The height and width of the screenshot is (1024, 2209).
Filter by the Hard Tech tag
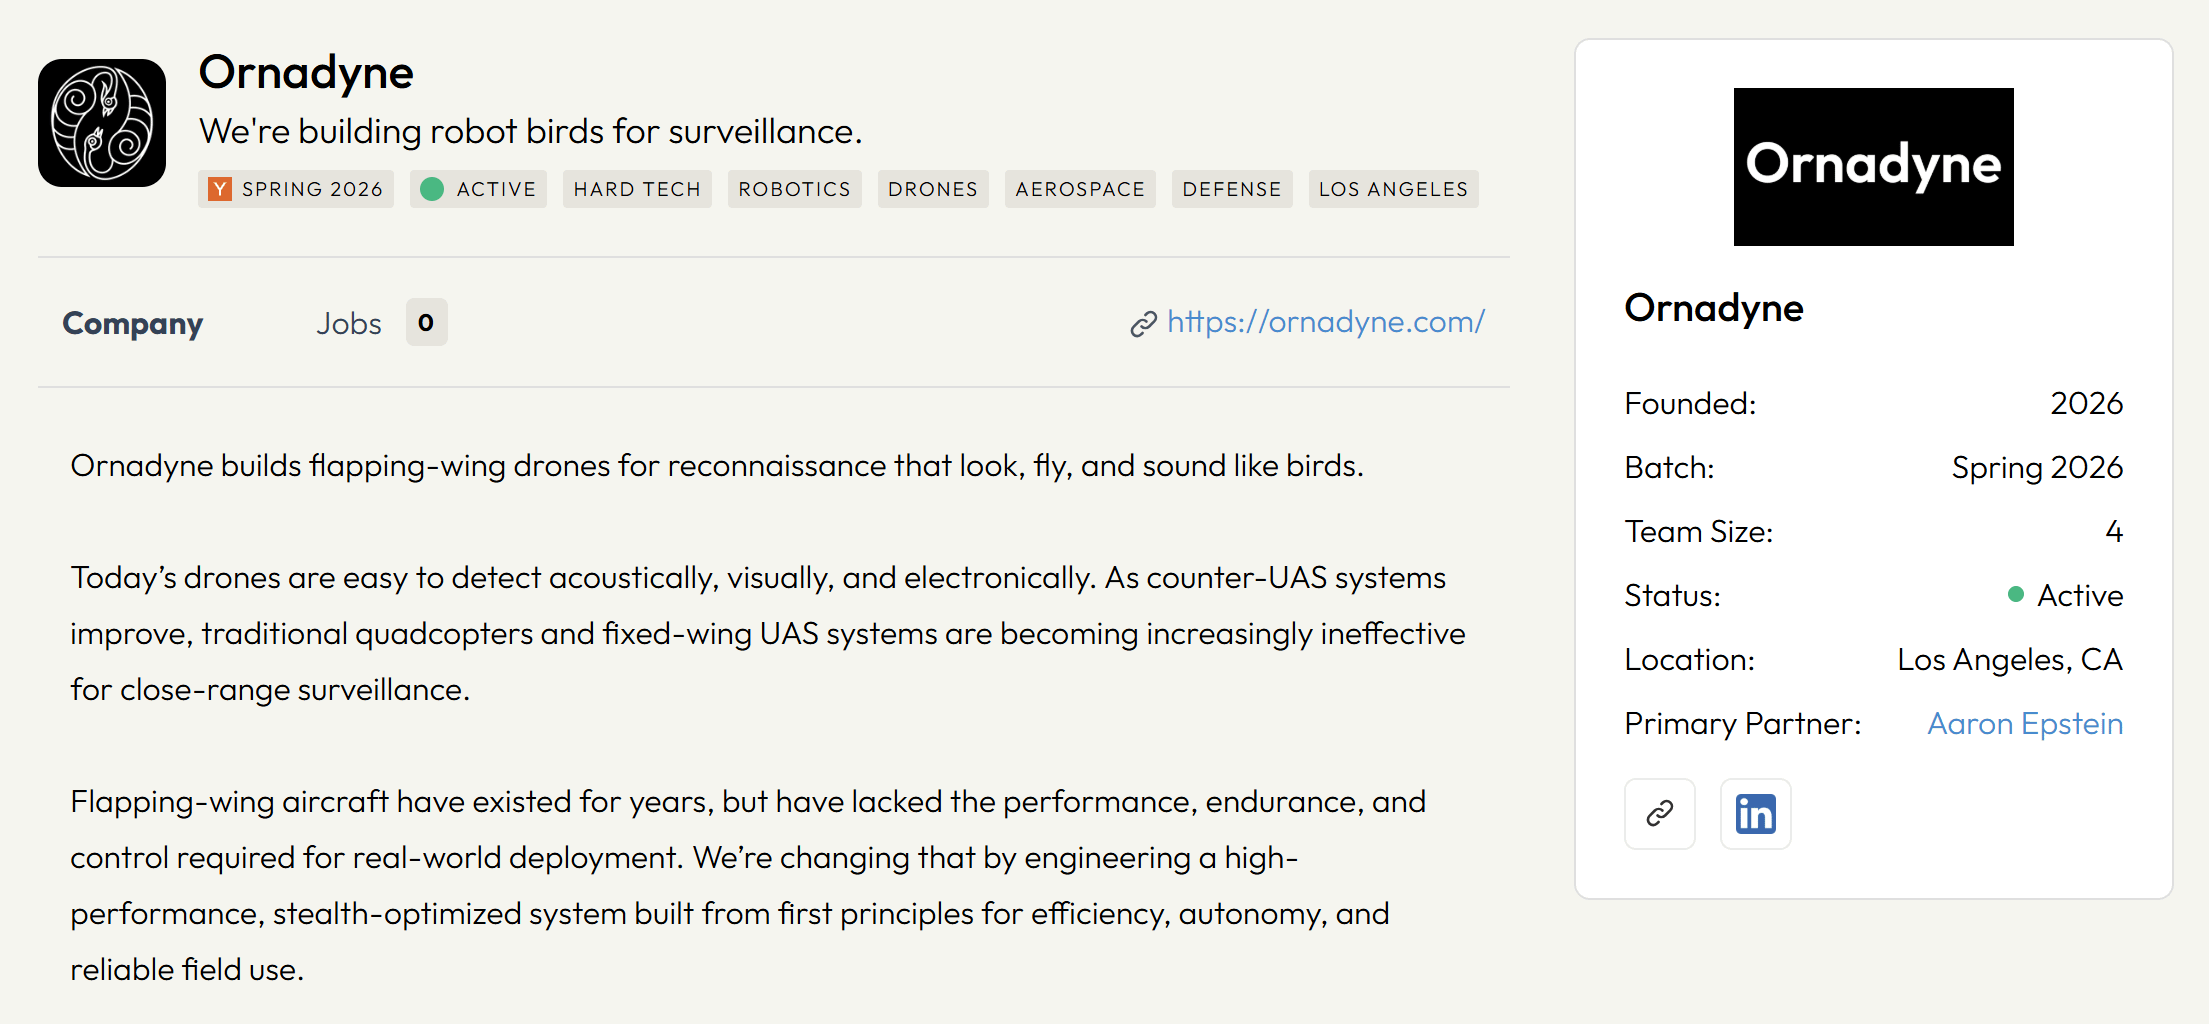pyautogui.click(x=637, y=189)
